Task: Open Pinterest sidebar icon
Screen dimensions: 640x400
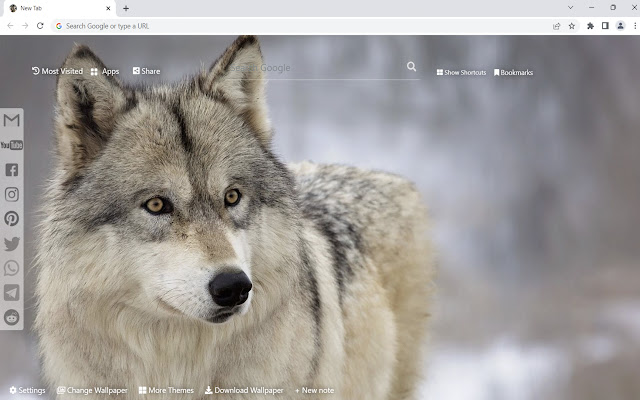Action: click(x=11, y=219)
